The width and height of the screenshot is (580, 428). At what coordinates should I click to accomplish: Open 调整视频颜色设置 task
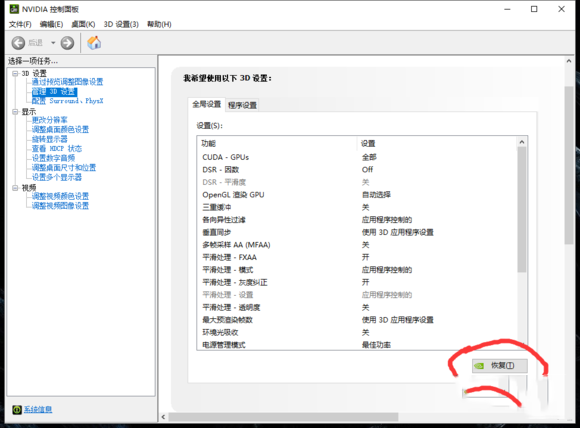point(60,196)
